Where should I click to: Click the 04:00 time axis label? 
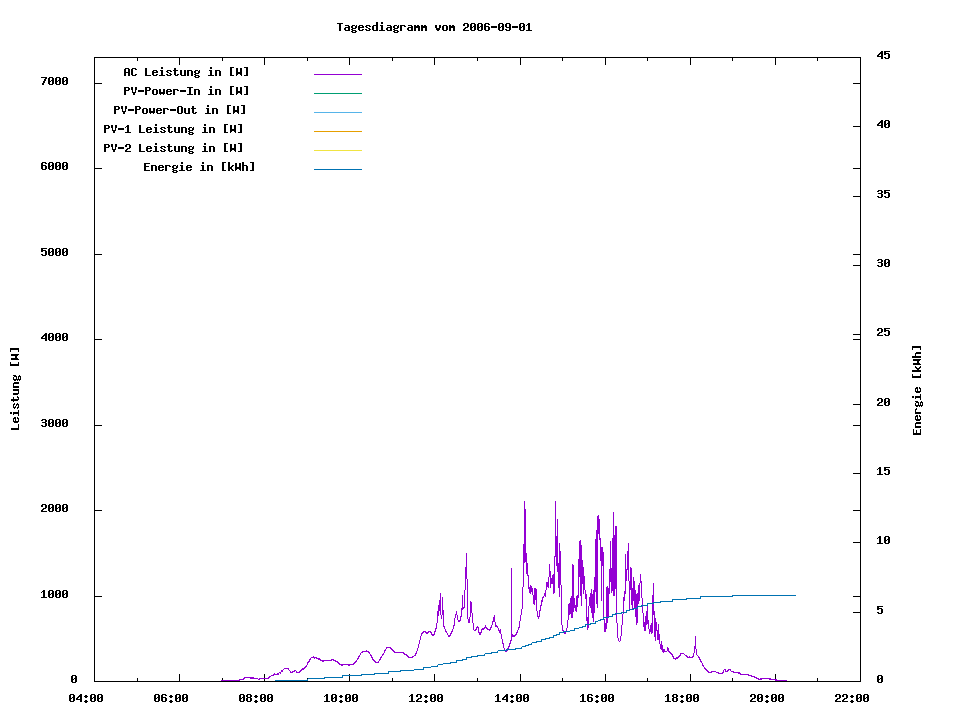[85, 698]
